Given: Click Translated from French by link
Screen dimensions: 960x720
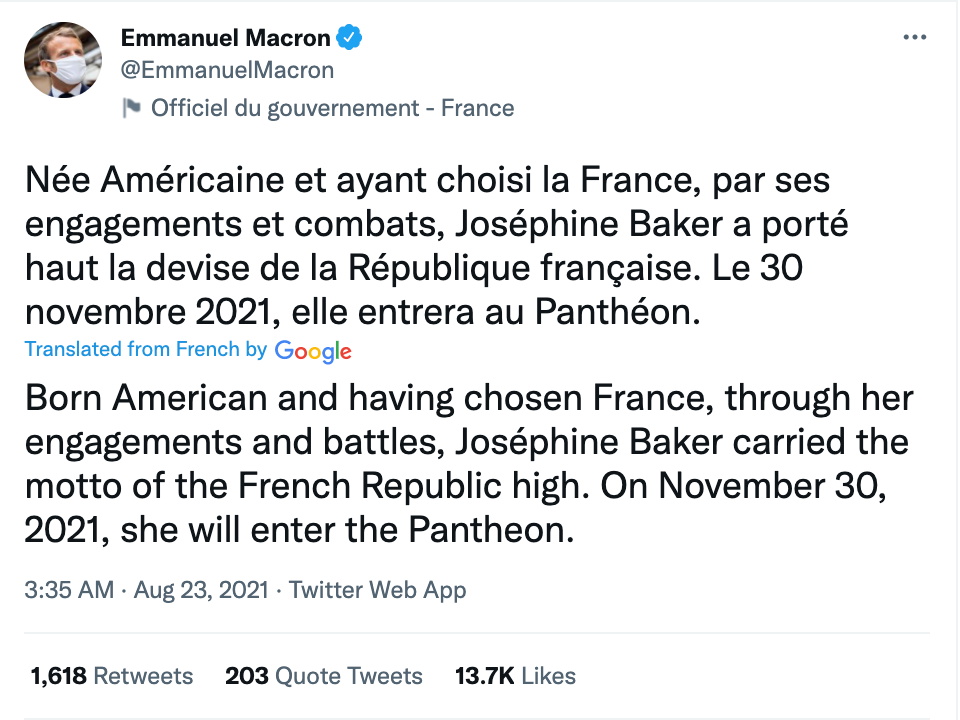Looking at the screenshot, I should point(146,349).
